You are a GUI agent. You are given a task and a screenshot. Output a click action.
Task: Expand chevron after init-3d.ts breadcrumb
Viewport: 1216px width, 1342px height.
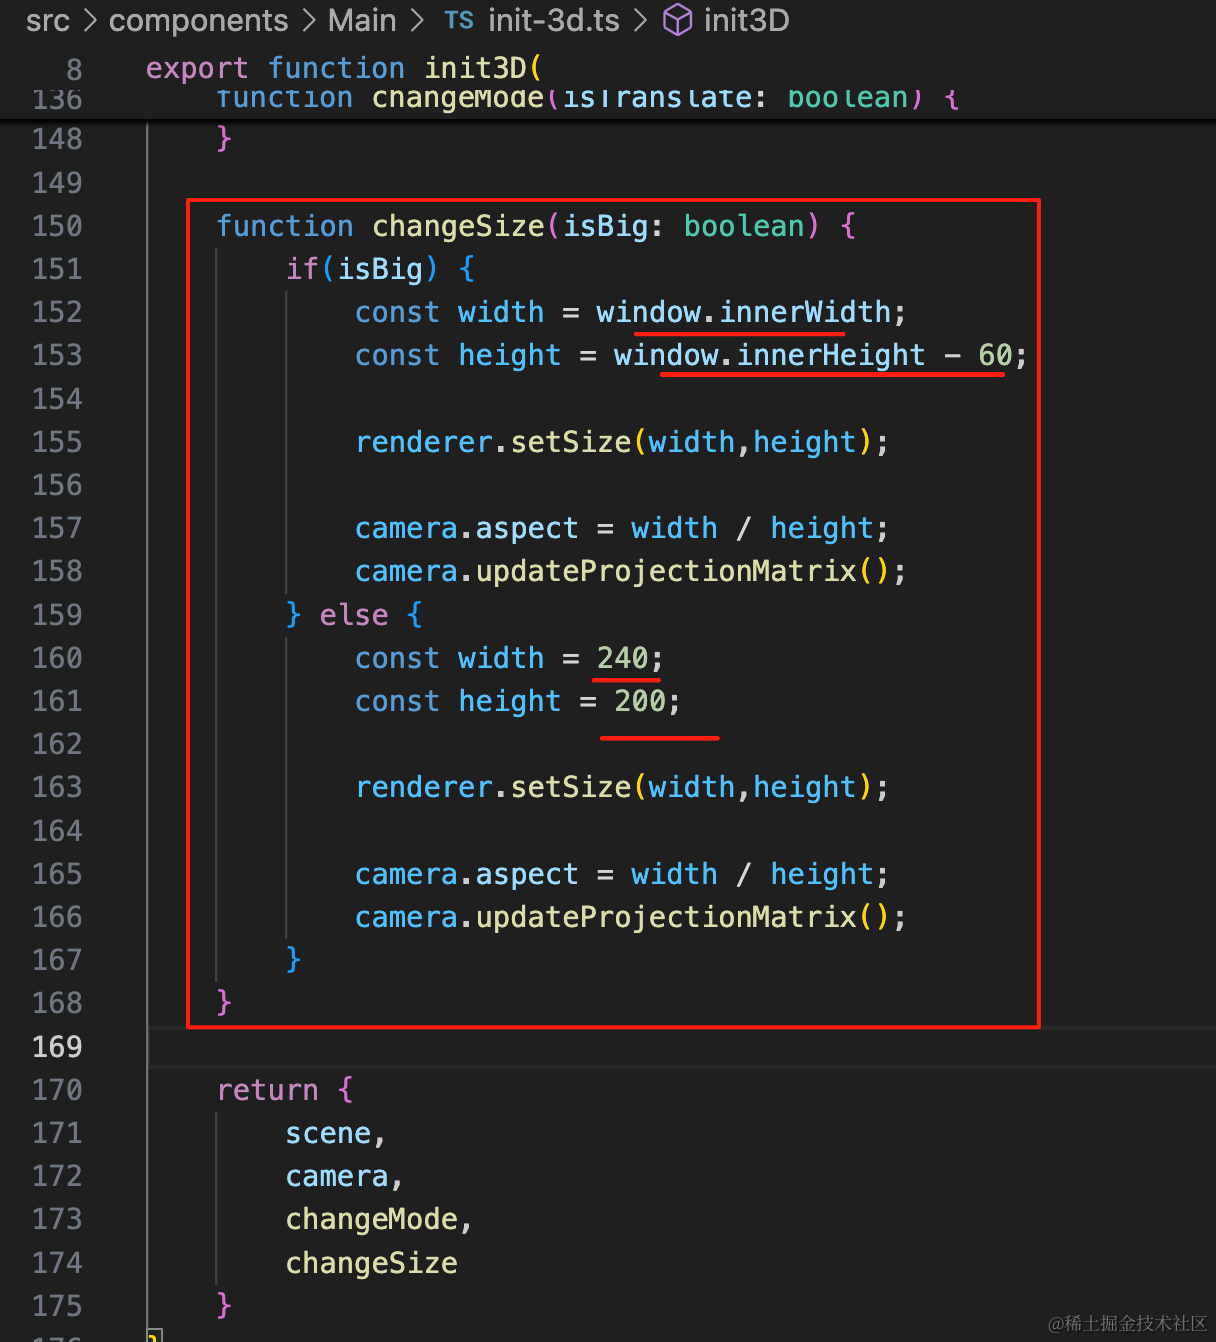(641, 20)
